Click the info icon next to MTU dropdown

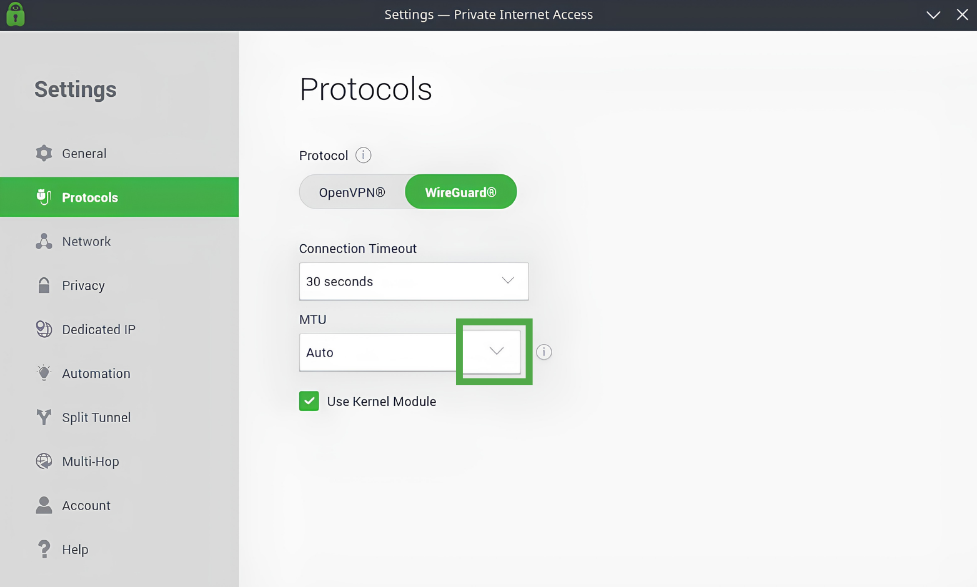[544, 352]
